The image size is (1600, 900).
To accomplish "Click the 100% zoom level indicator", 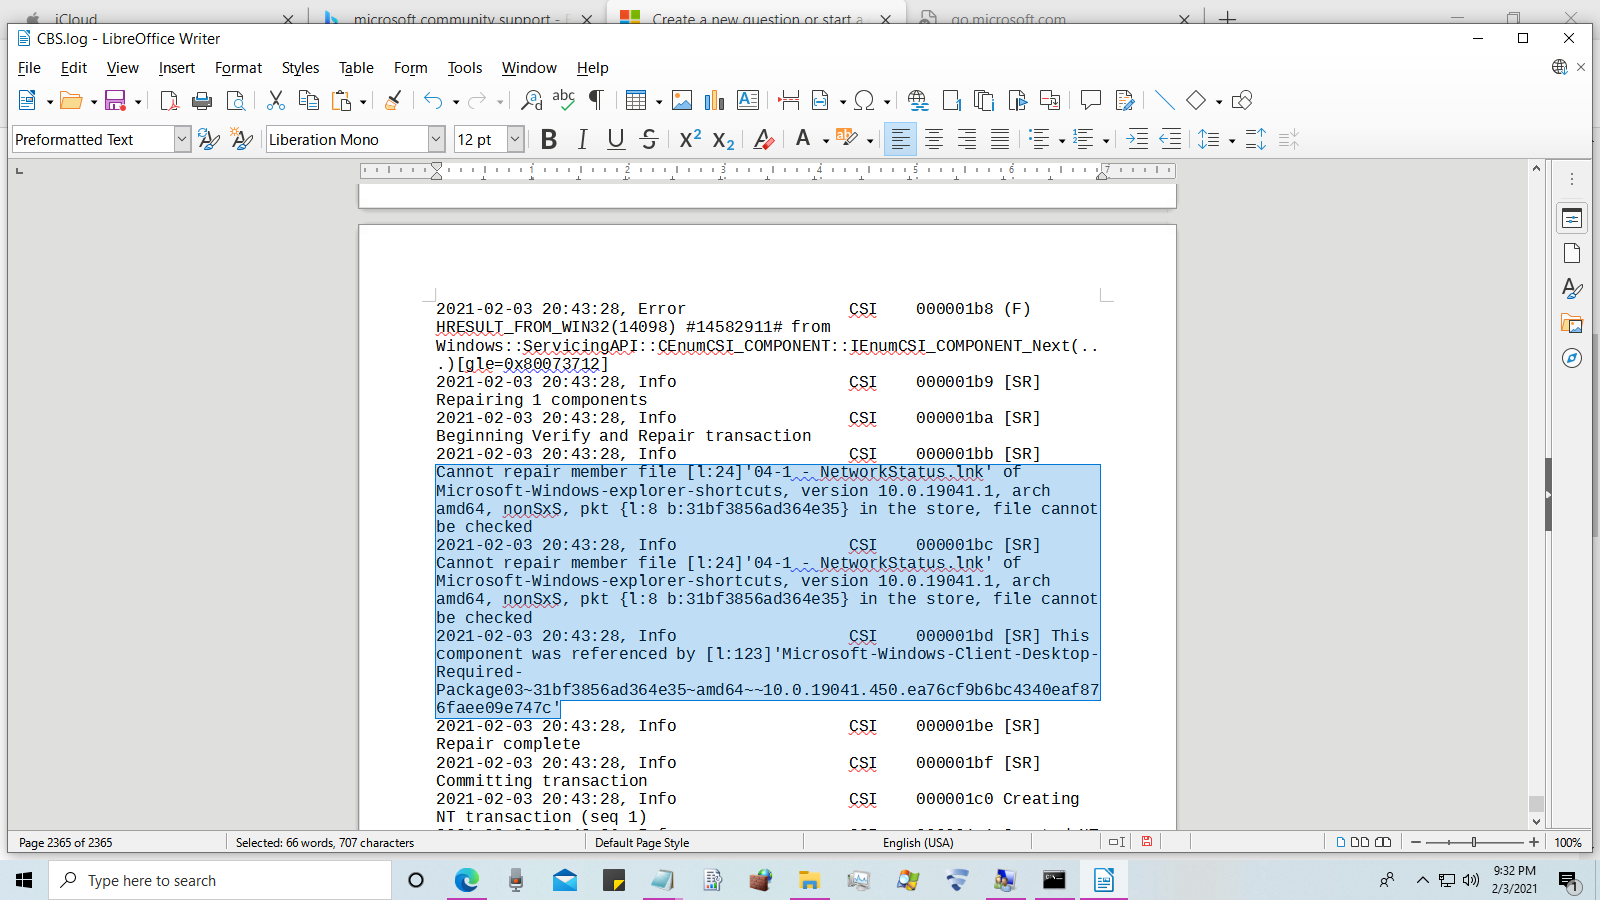I will (1568, 843).
